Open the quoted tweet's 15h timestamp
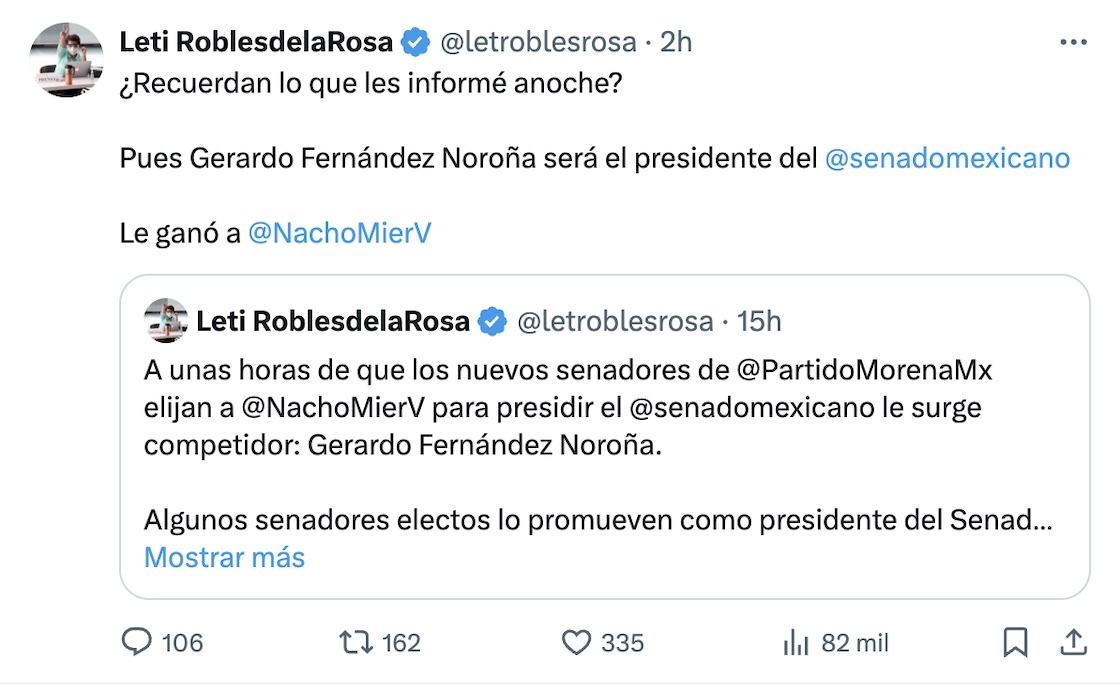 pyautogui.click(x=759, y=321)
